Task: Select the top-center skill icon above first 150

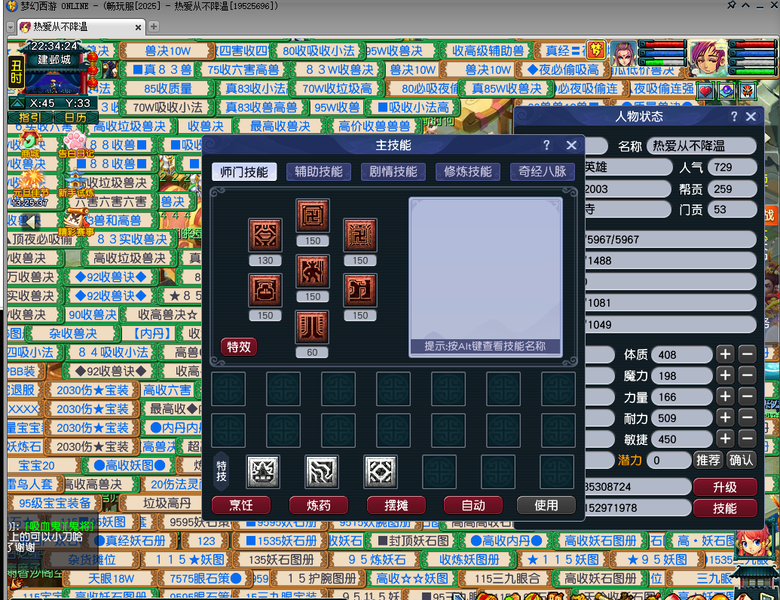Action: click(x=312, y=215)
